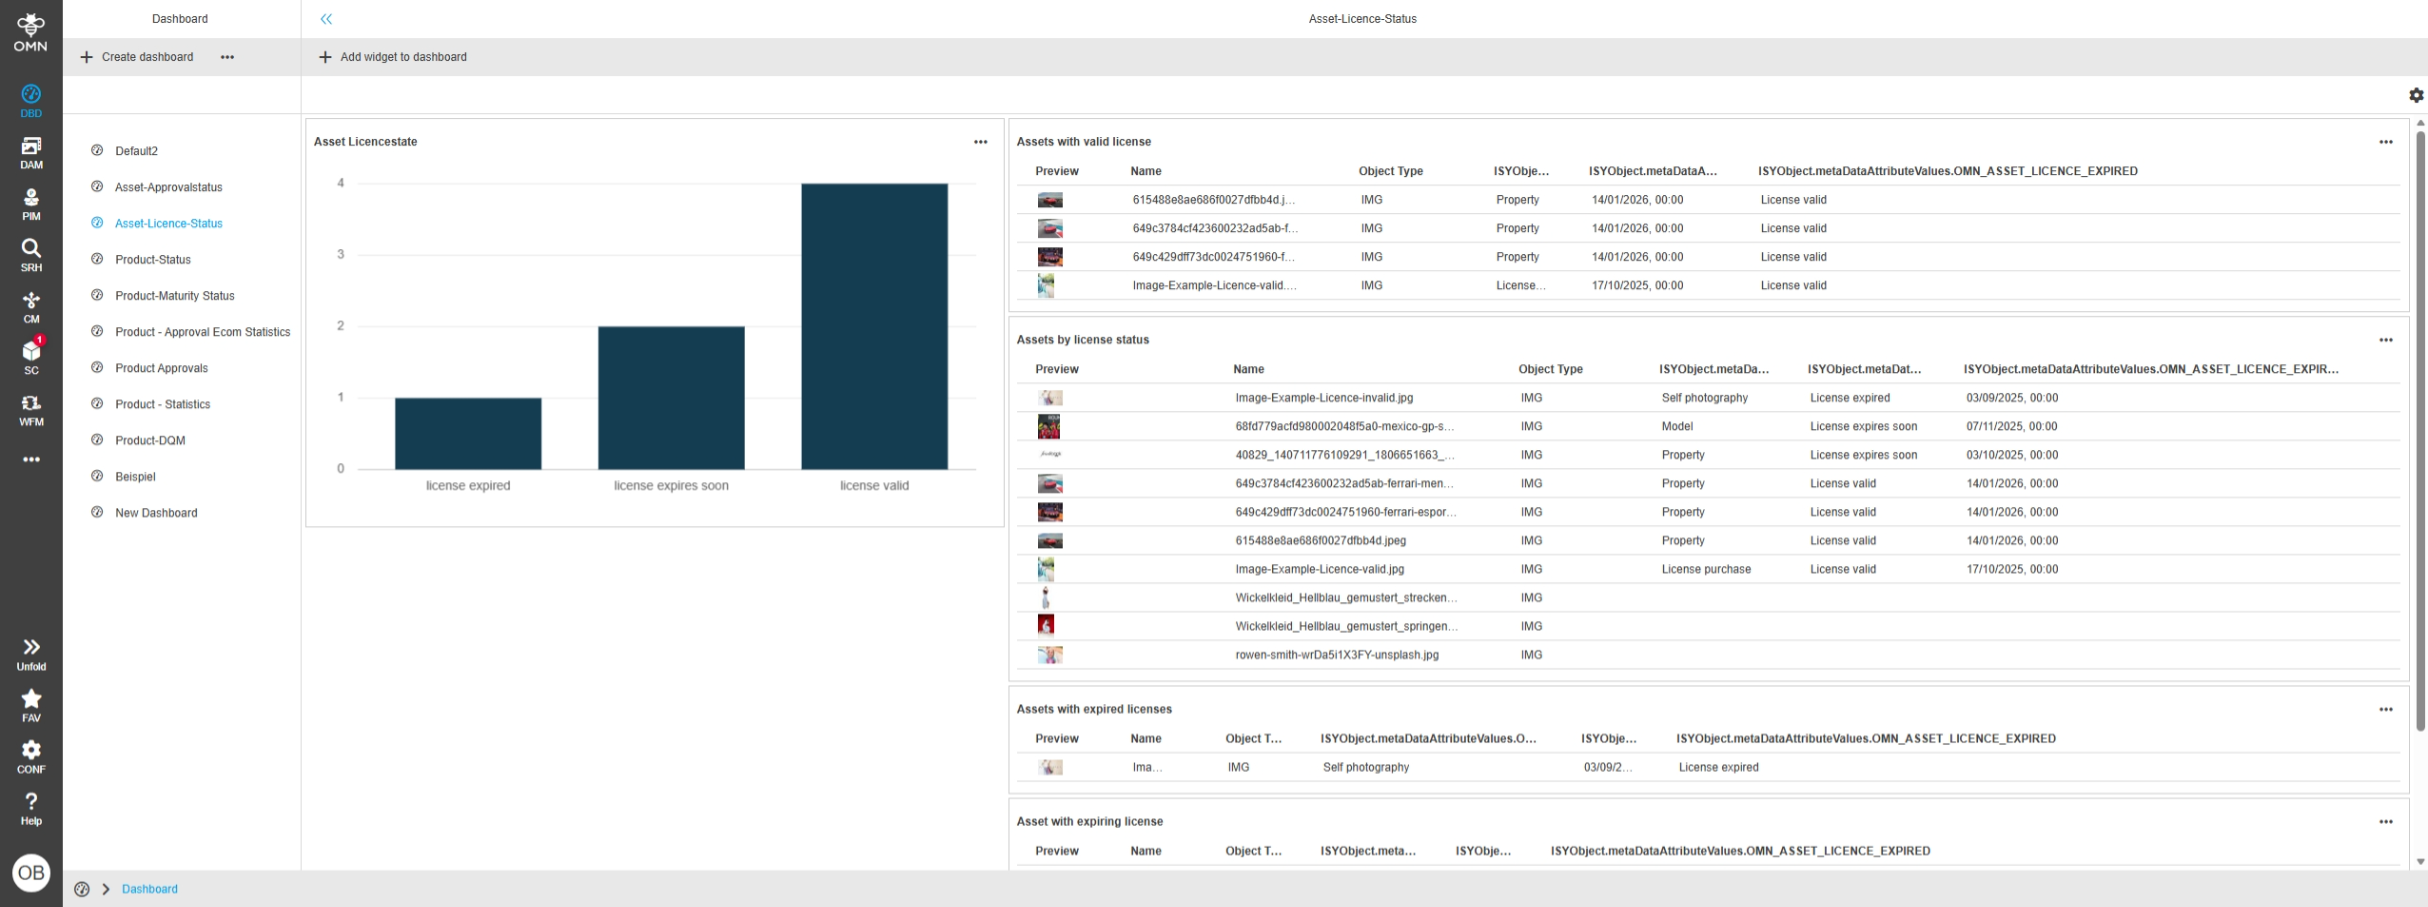Open Assets by license status options menu

(x=2385, y=340)
